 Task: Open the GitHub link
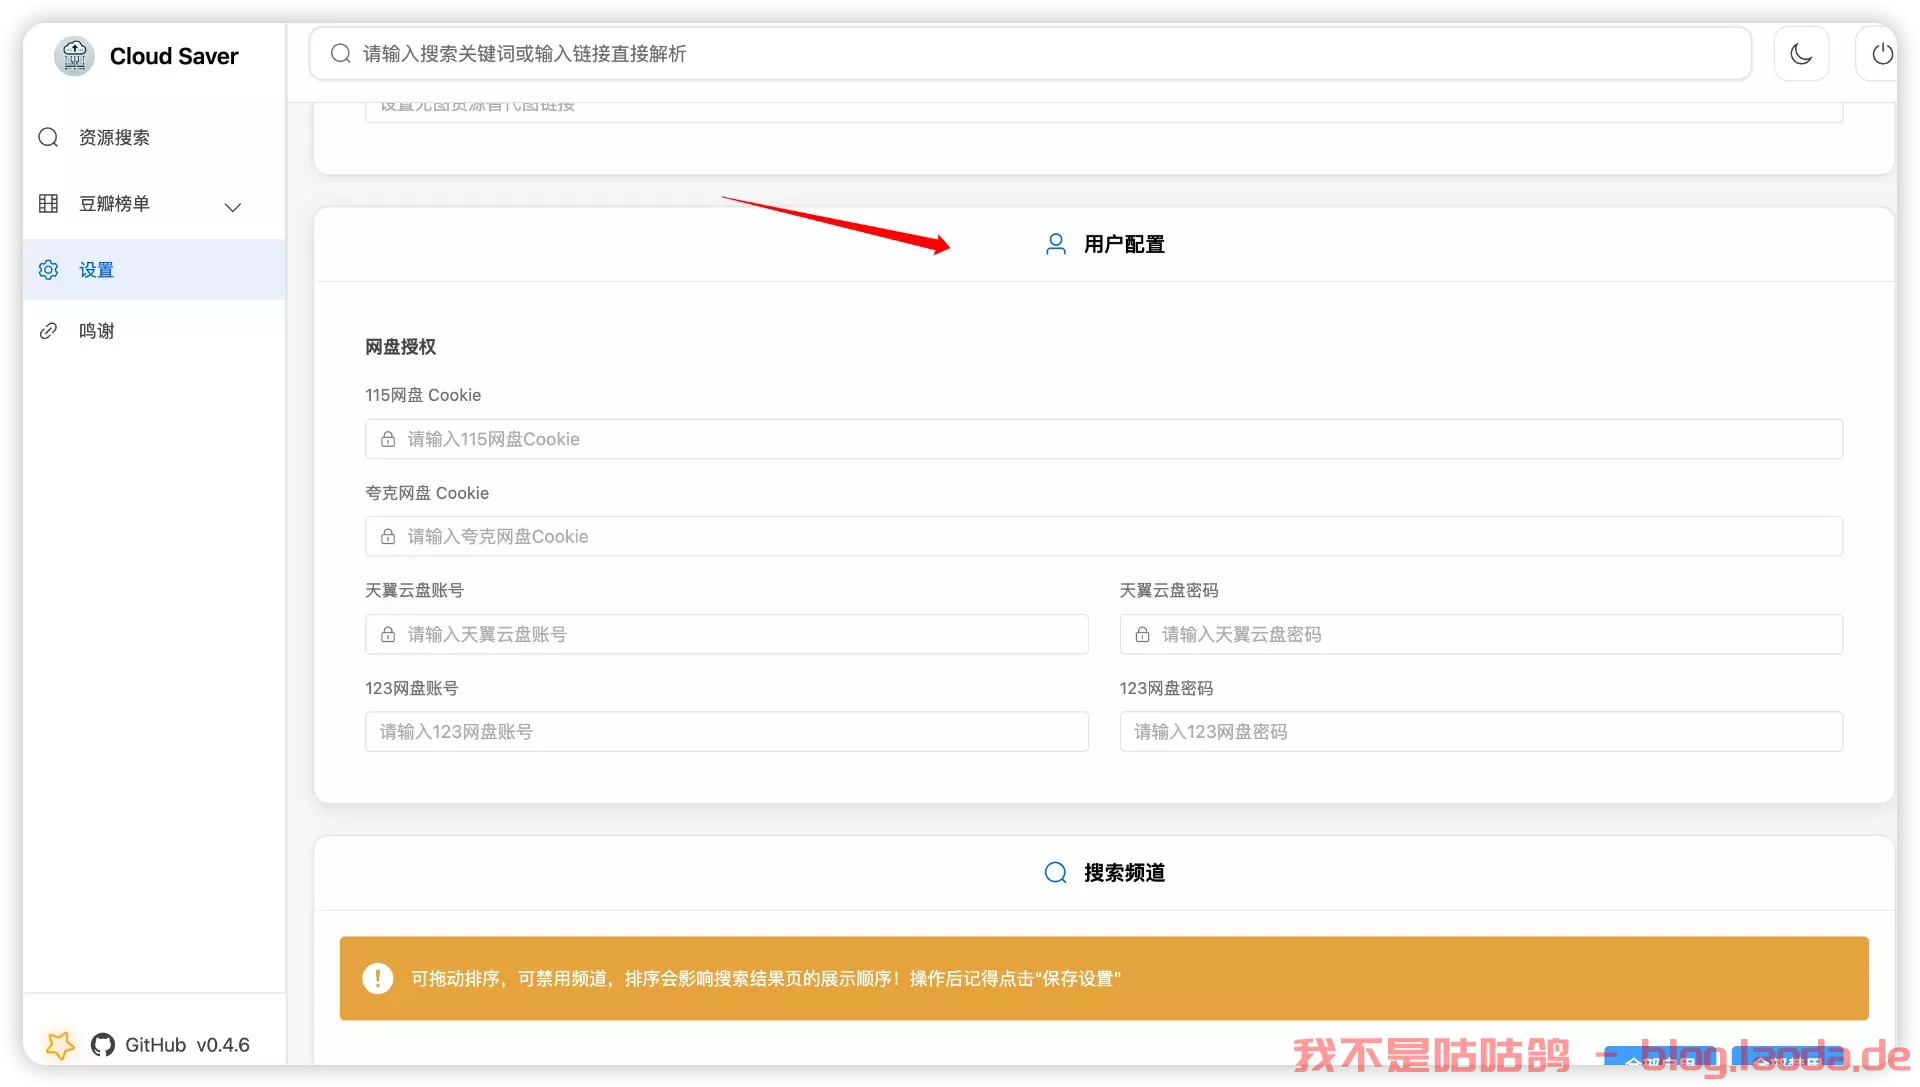point(155,1045)
